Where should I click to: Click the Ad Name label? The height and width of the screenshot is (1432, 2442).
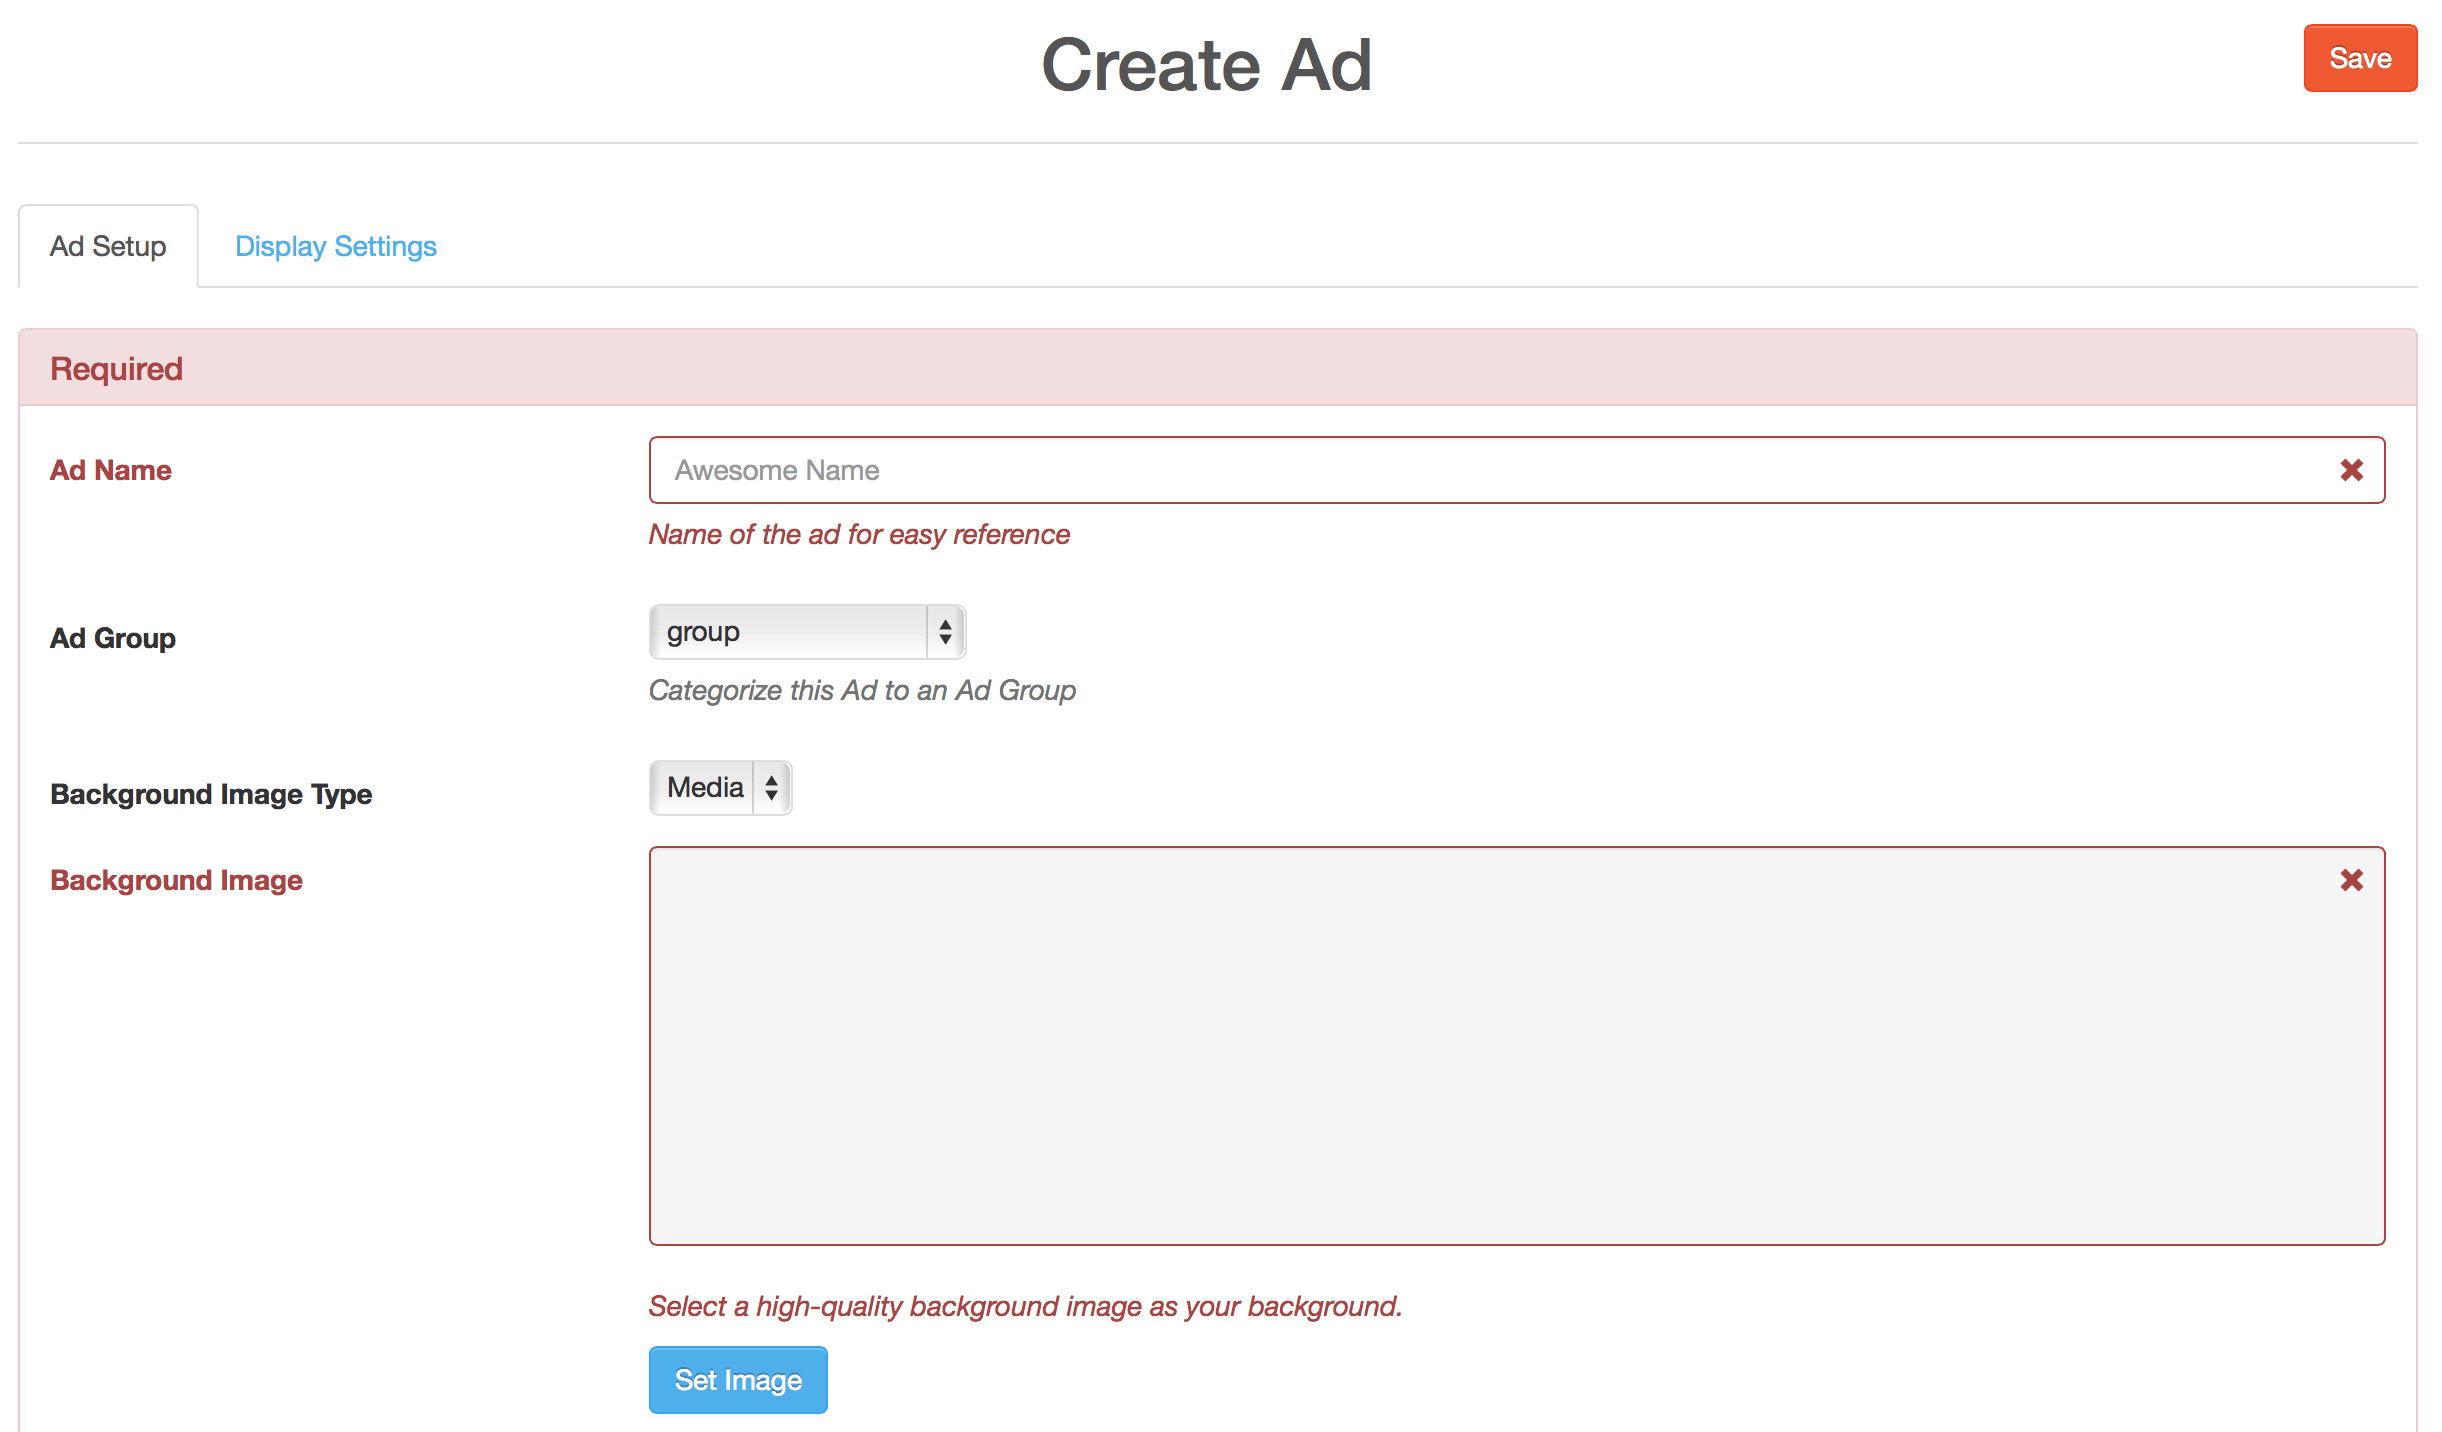110,470
